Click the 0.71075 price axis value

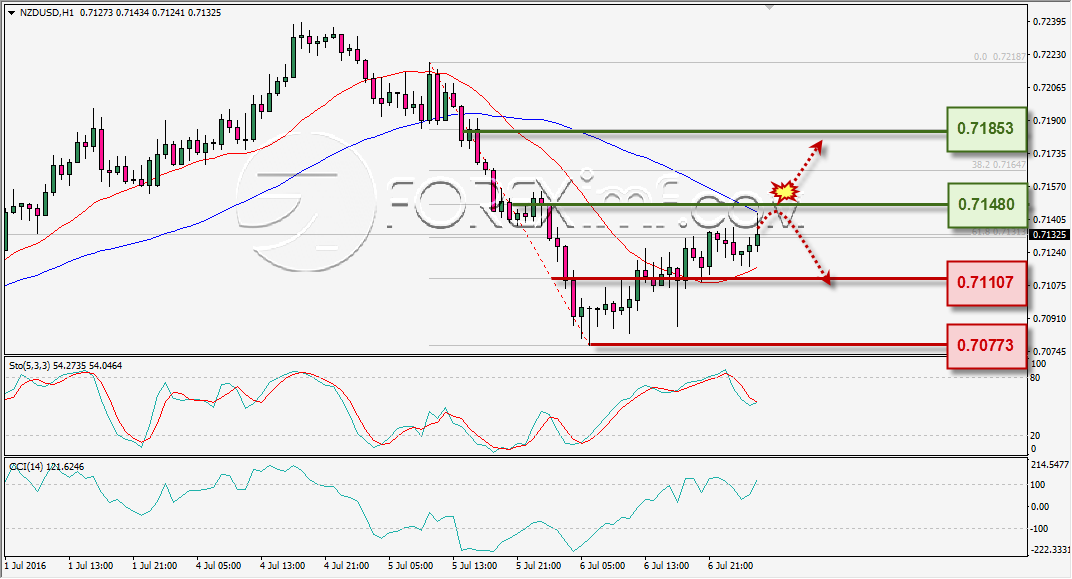click(1049, 285)
